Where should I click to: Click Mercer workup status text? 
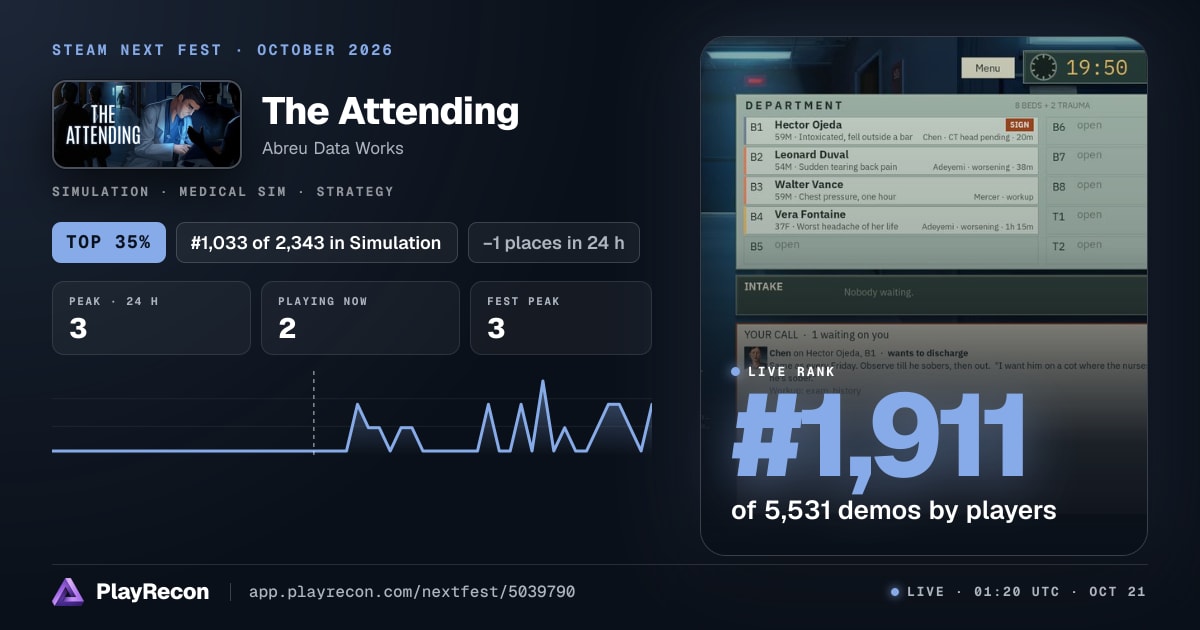pyautogui.click(x=1004, y=197)
